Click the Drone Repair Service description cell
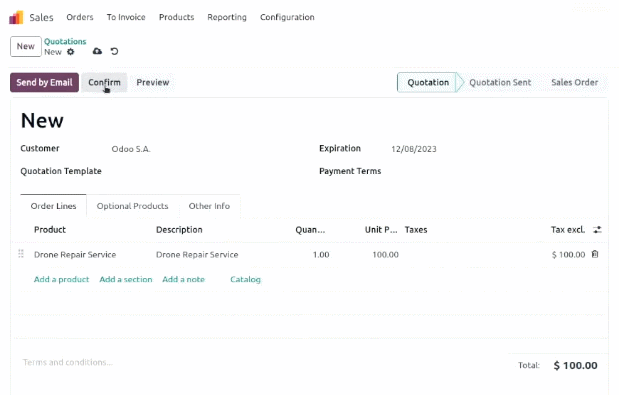Image resolution: width=619 pixels, height=395 pixels. pos(197,255)
